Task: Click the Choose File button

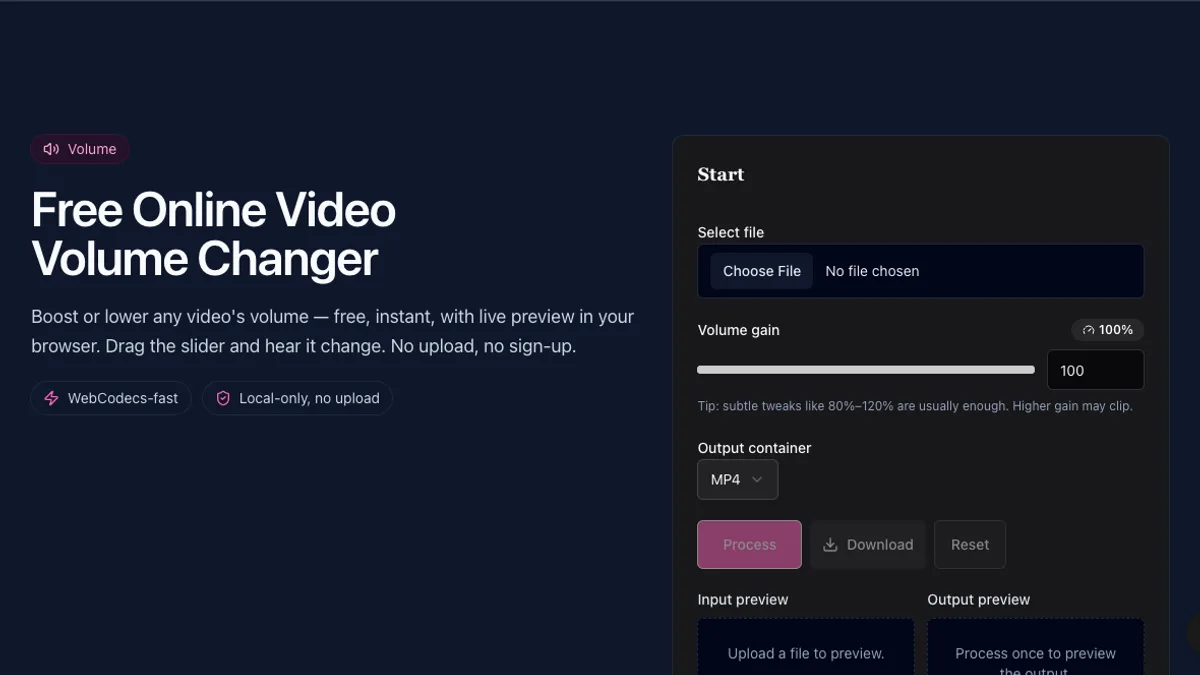Action: (762, 271)
